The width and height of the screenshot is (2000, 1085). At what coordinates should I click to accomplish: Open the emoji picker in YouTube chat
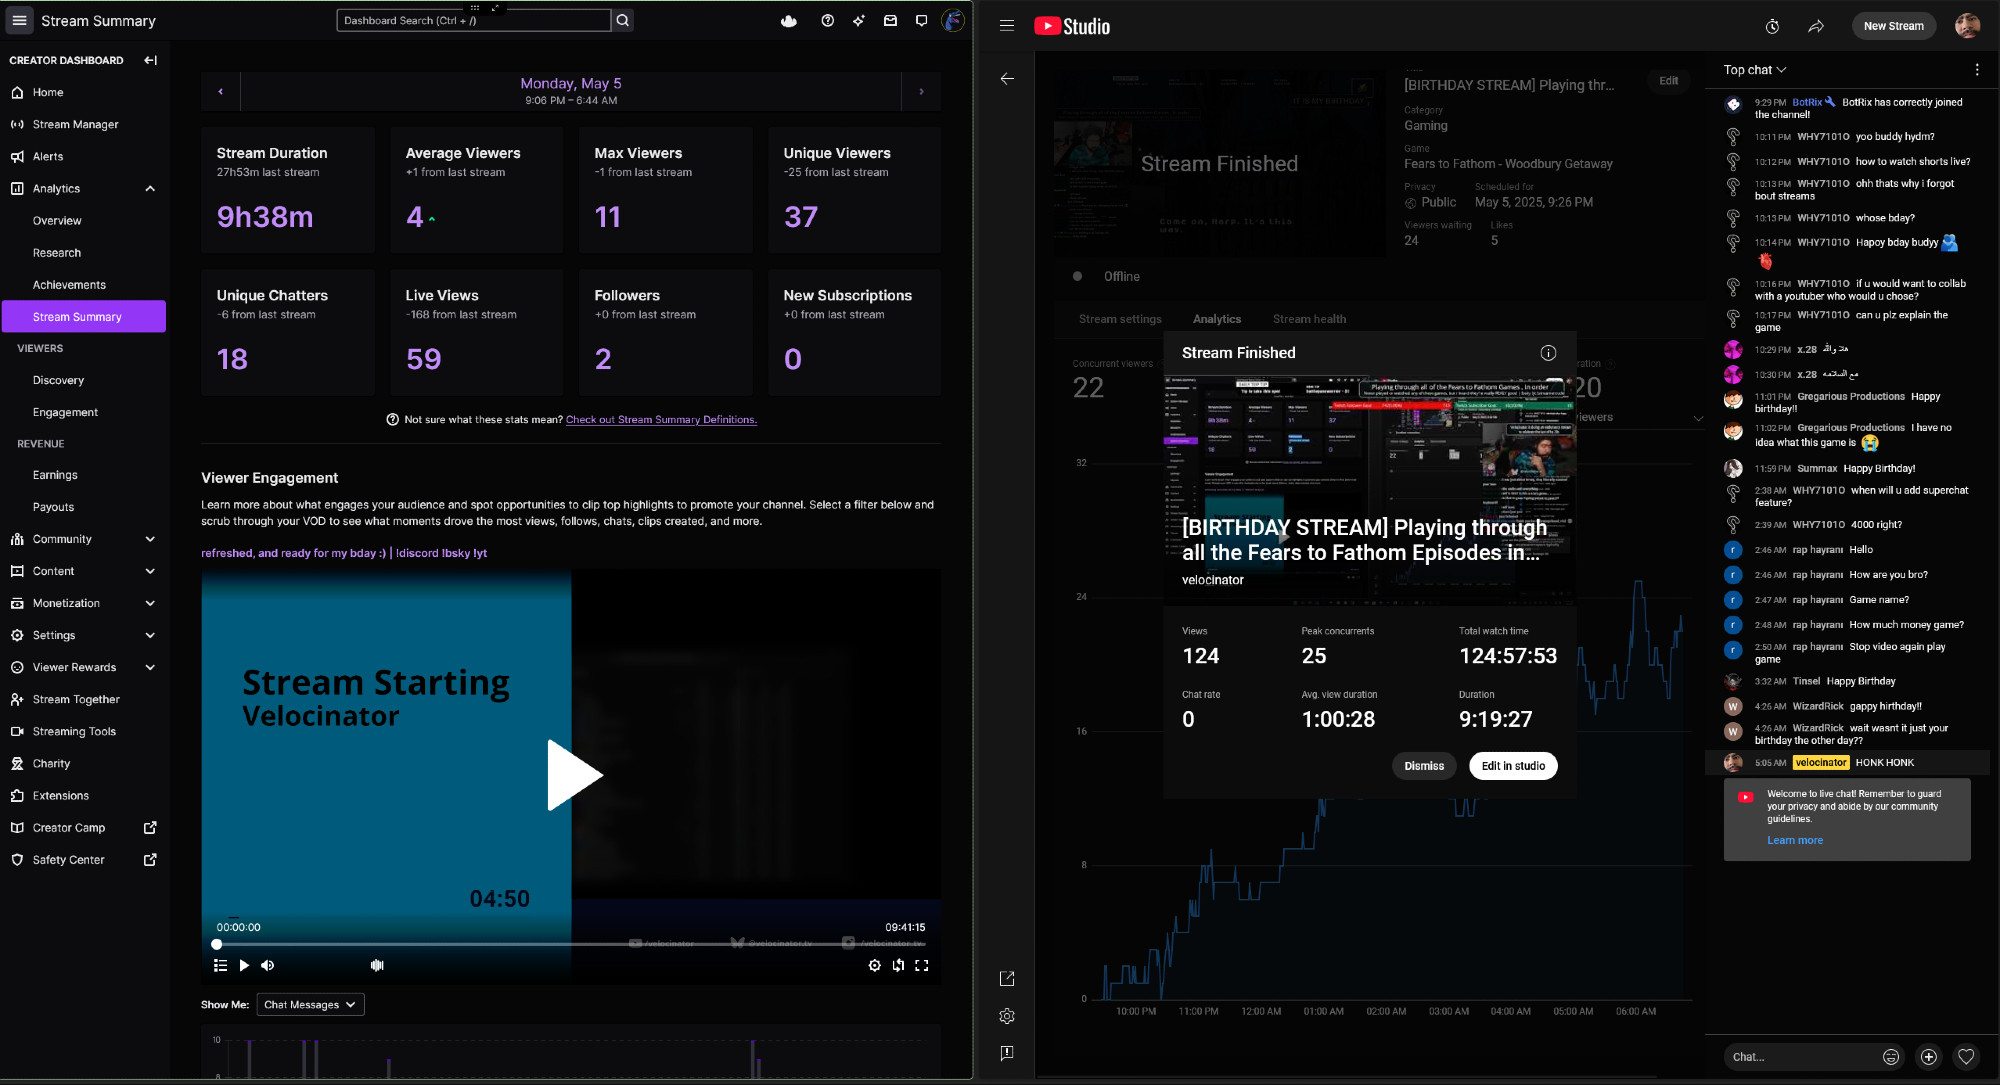[1890, 1056]
